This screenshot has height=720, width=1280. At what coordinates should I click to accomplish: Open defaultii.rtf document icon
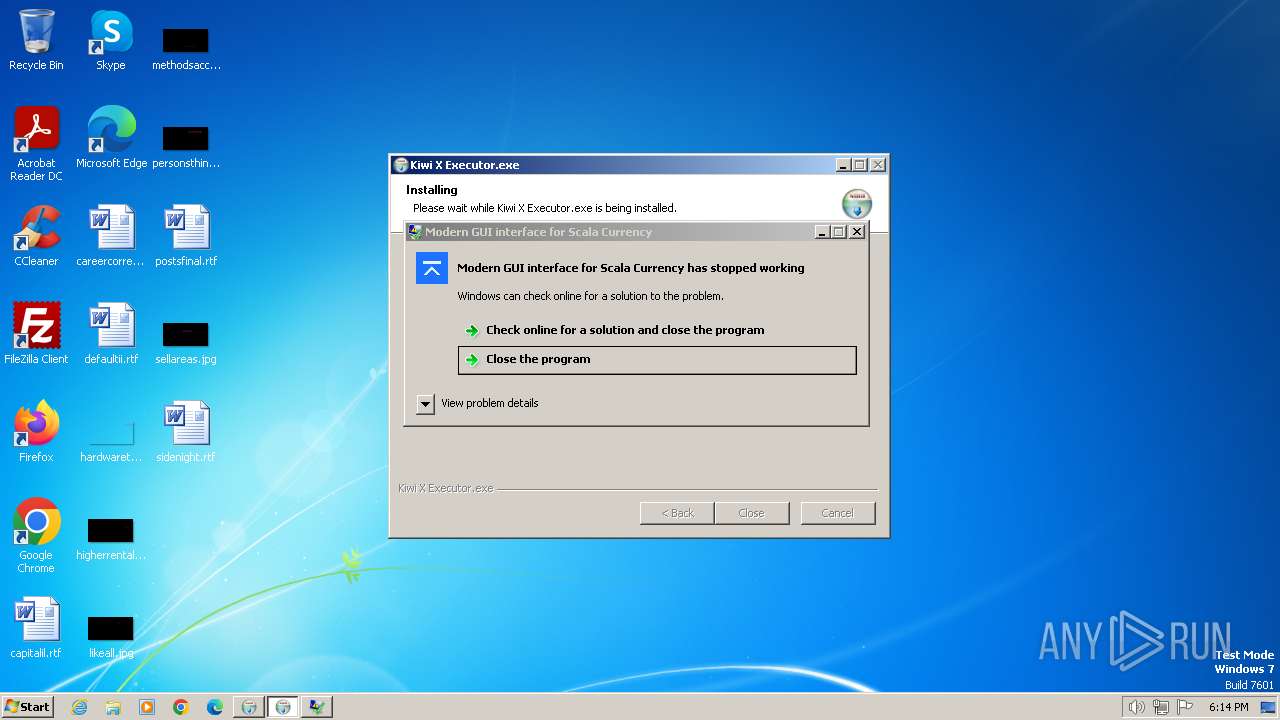pos(111,334)
